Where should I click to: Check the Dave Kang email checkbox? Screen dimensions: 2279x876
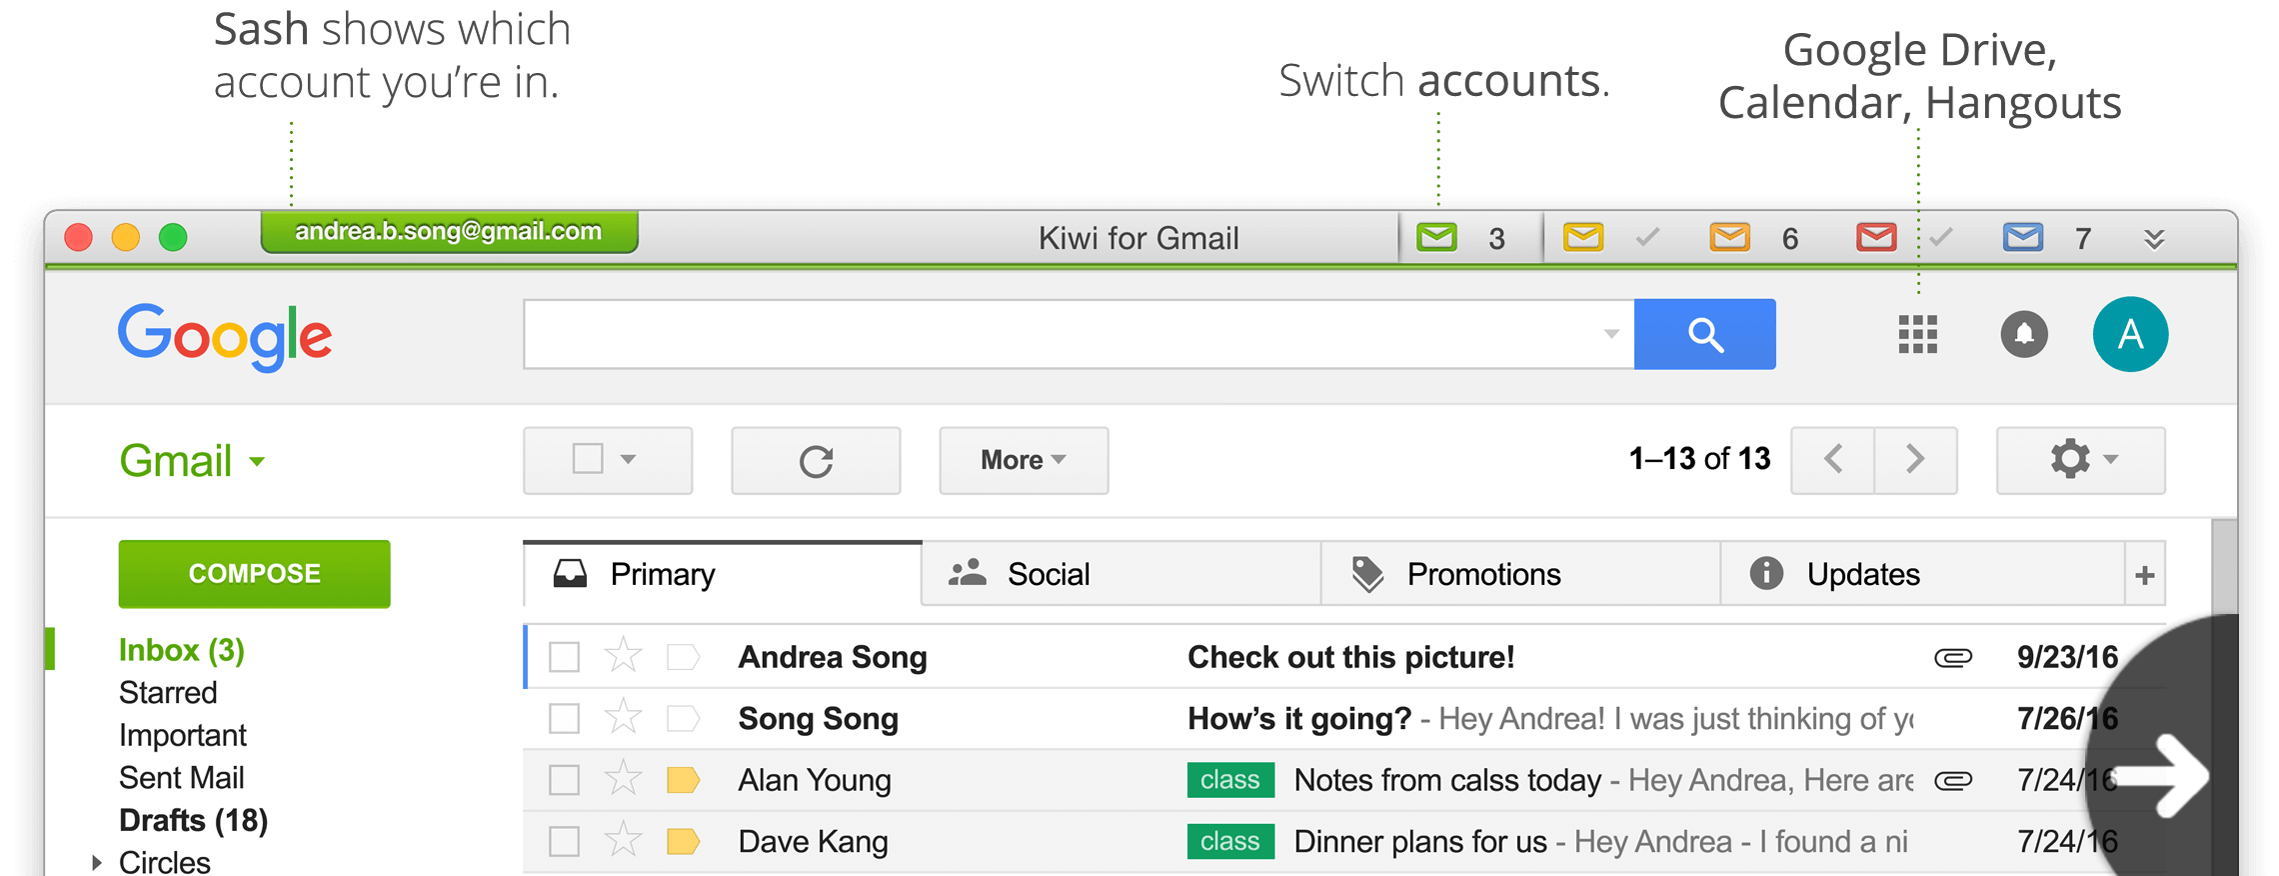coord(564,842)
